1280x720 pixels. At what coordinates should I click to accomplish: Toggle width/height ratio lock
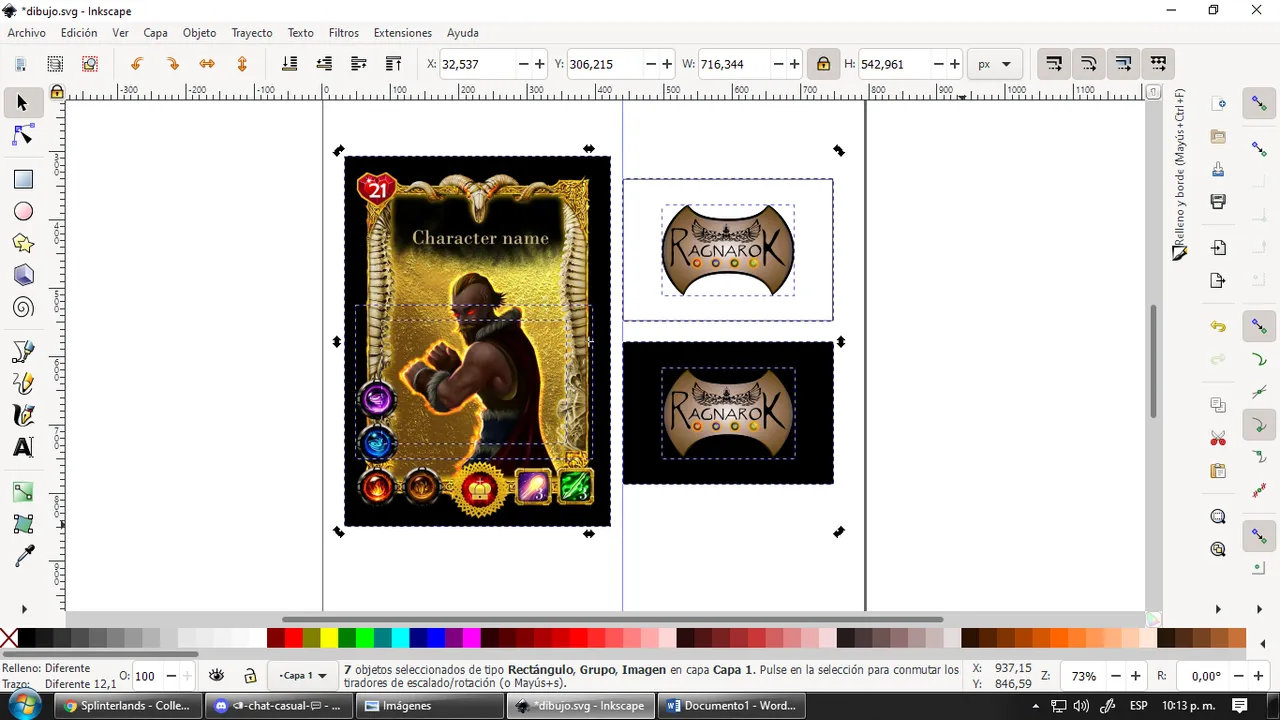click(x=823, y=64)
